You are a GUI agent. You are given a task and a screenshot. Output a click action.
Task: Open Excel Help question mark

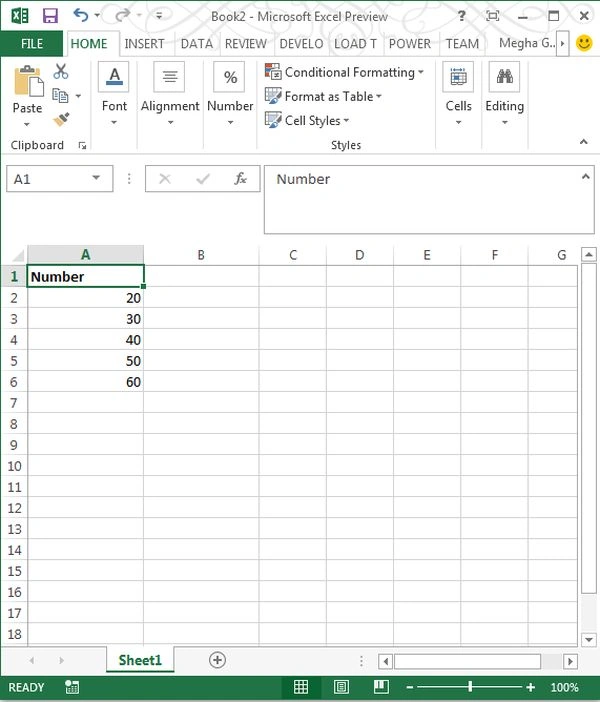[461, 16]
